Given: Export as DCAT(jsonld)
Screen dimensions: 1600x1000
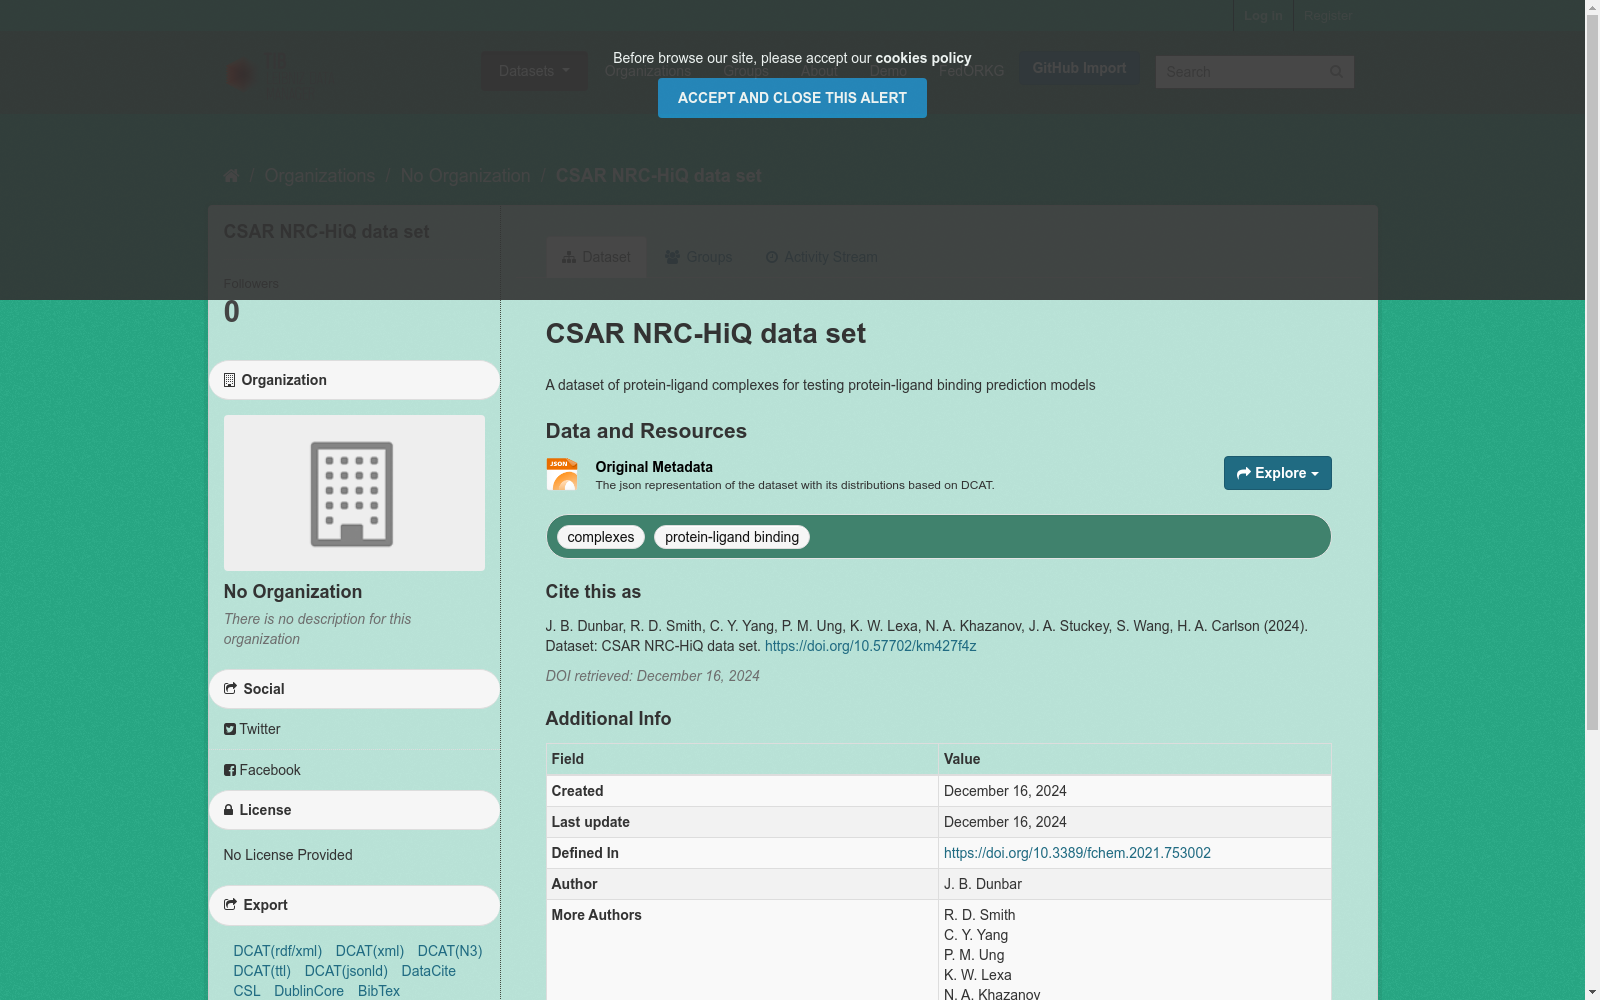Looking at the screenshot, I should click(346, 971).
